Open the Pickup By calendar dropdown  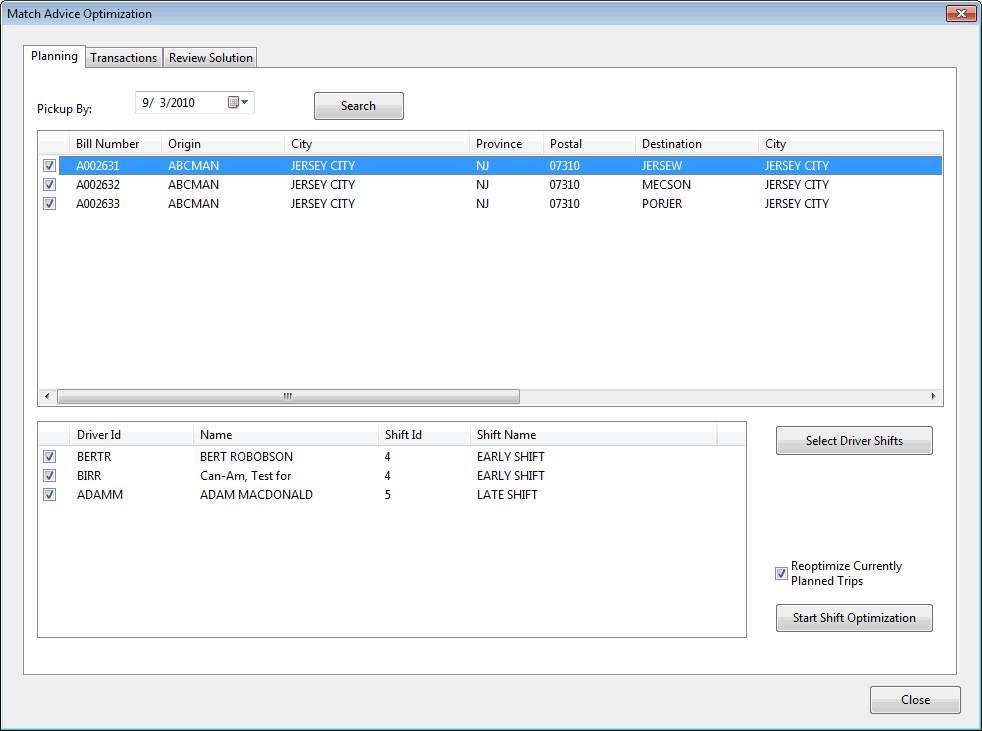coord(239,102)
